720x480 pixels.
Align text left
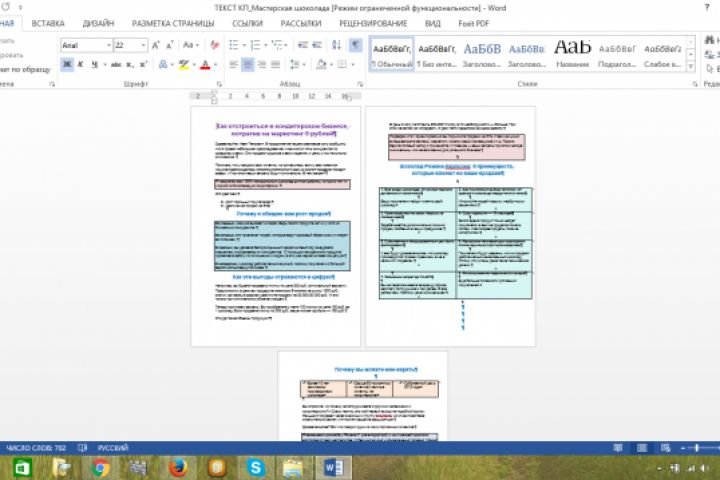pos(234,64)
